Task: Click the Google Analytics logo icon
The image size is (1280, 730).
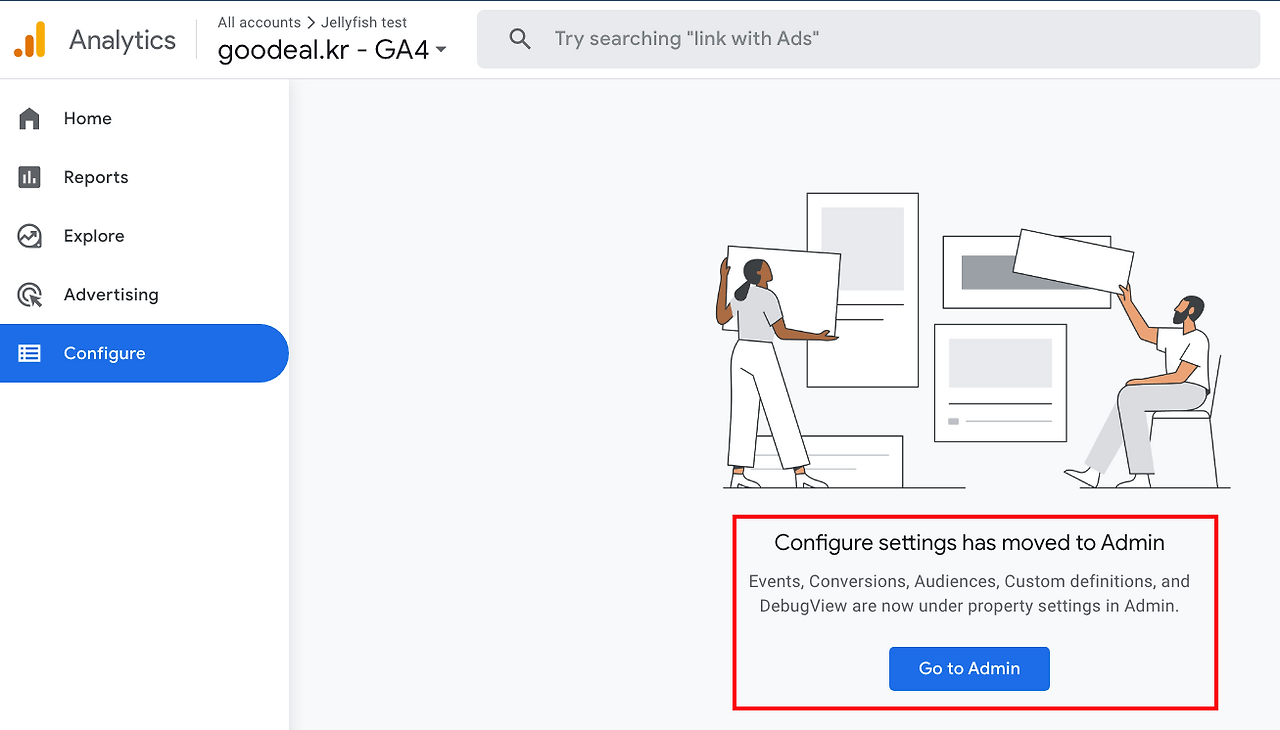Action: pos(30,40)
